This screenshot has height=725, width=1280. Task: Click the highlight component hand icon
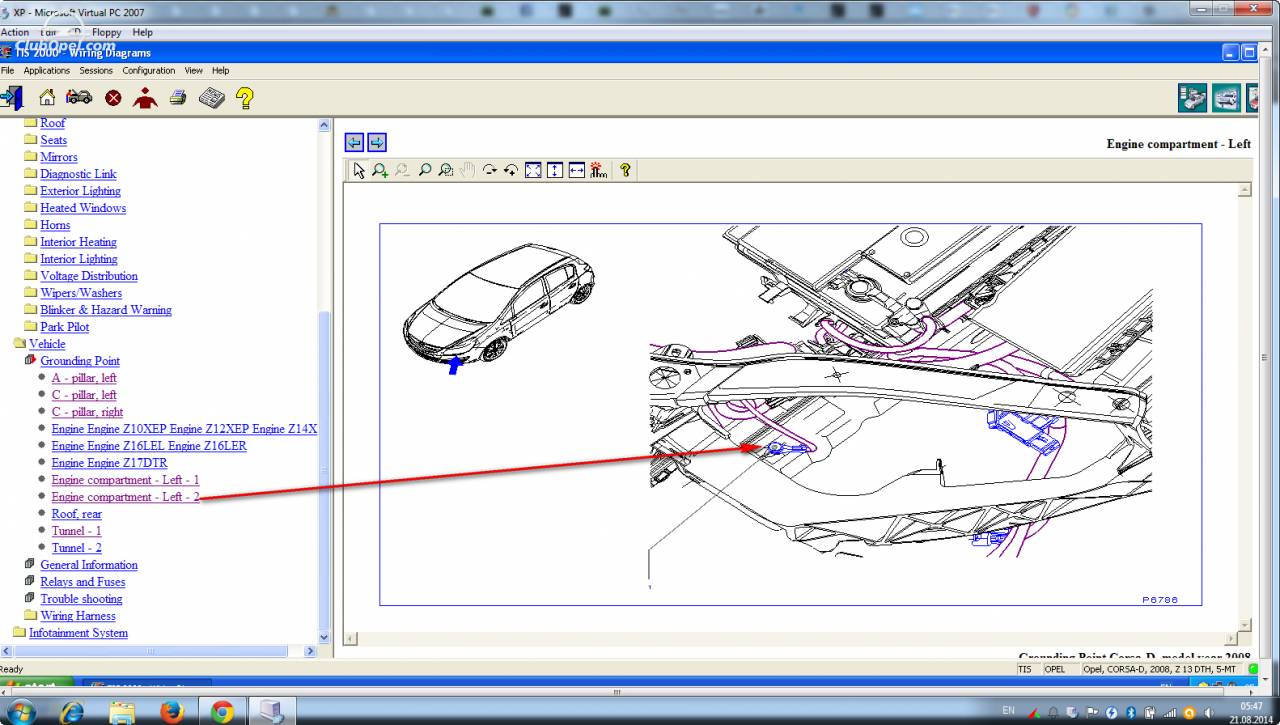click(x=599, y=171)
